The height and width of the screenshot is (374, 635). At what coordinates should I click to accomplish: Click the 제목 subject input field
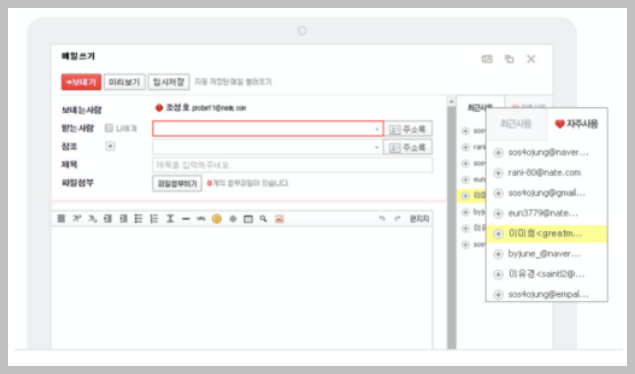(292, 165)
